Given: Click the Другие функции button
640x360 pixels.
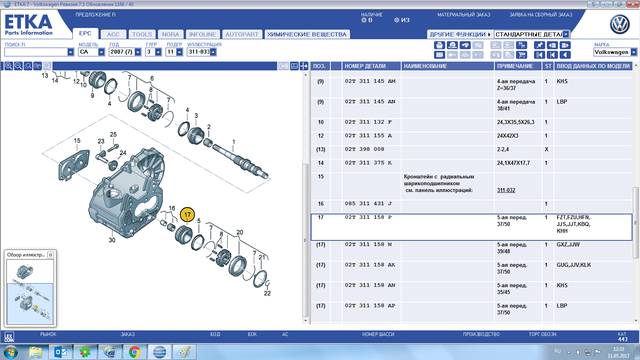Looking at the screenshot, I should point(460,34).
